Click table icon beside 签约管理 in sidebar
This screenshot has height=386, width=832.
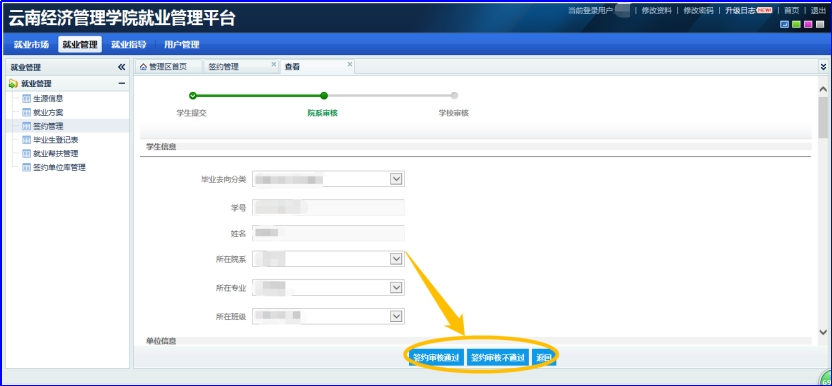coord(27,126)
